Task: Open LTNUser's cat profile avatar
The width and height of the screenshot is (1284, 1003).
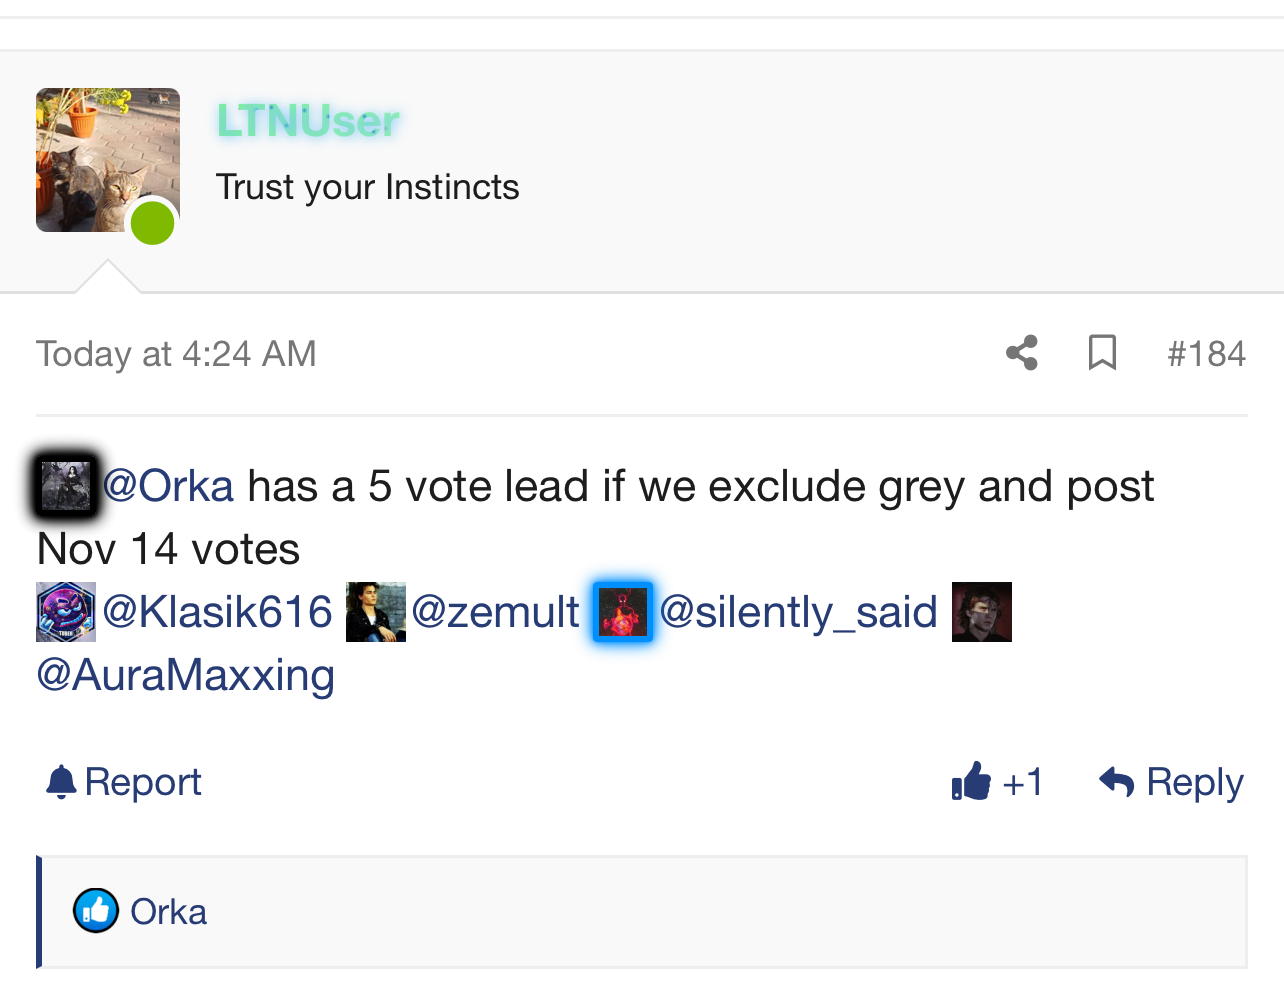Action: [x=107, y=160]
